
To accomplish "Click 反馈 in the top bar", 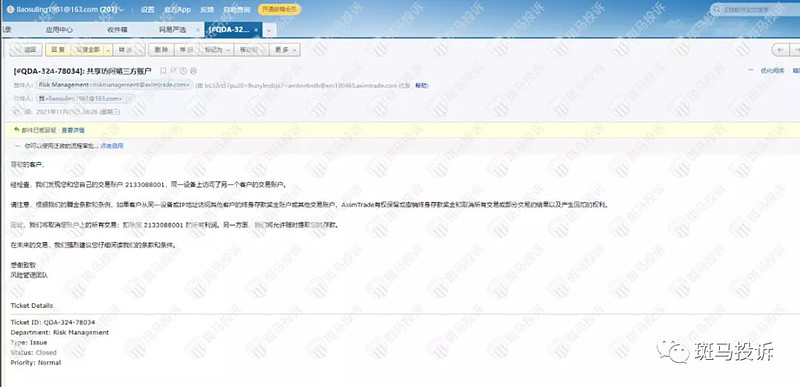I will point(207,10).
